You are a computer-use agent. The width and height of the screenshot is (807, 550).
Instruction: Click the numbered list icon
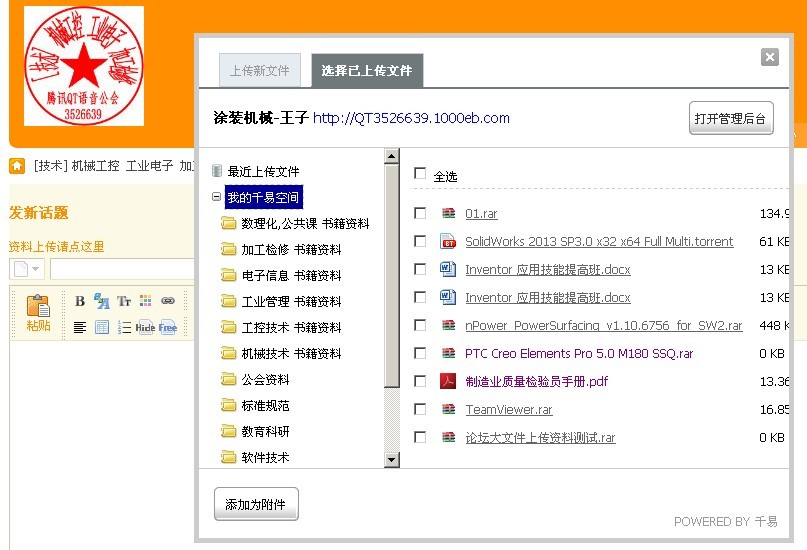point(124,327)
